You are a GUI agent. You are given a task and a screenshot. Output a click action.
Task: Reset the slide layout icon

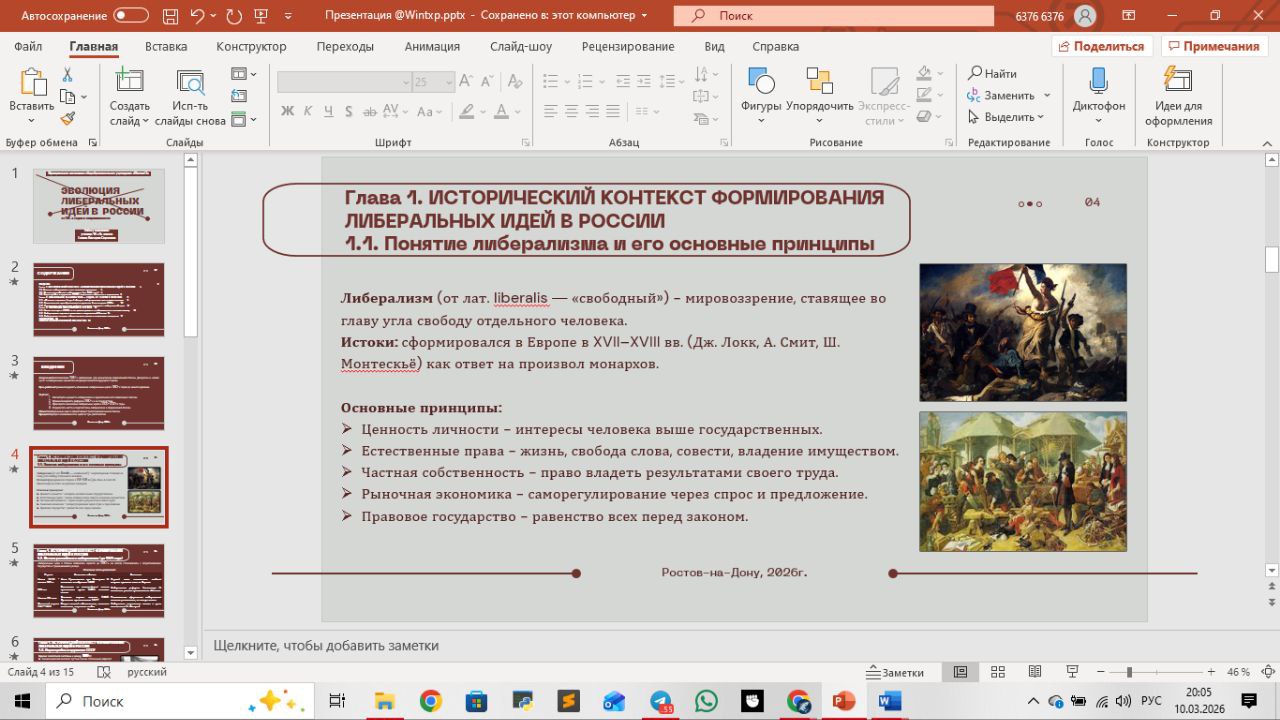238,96
